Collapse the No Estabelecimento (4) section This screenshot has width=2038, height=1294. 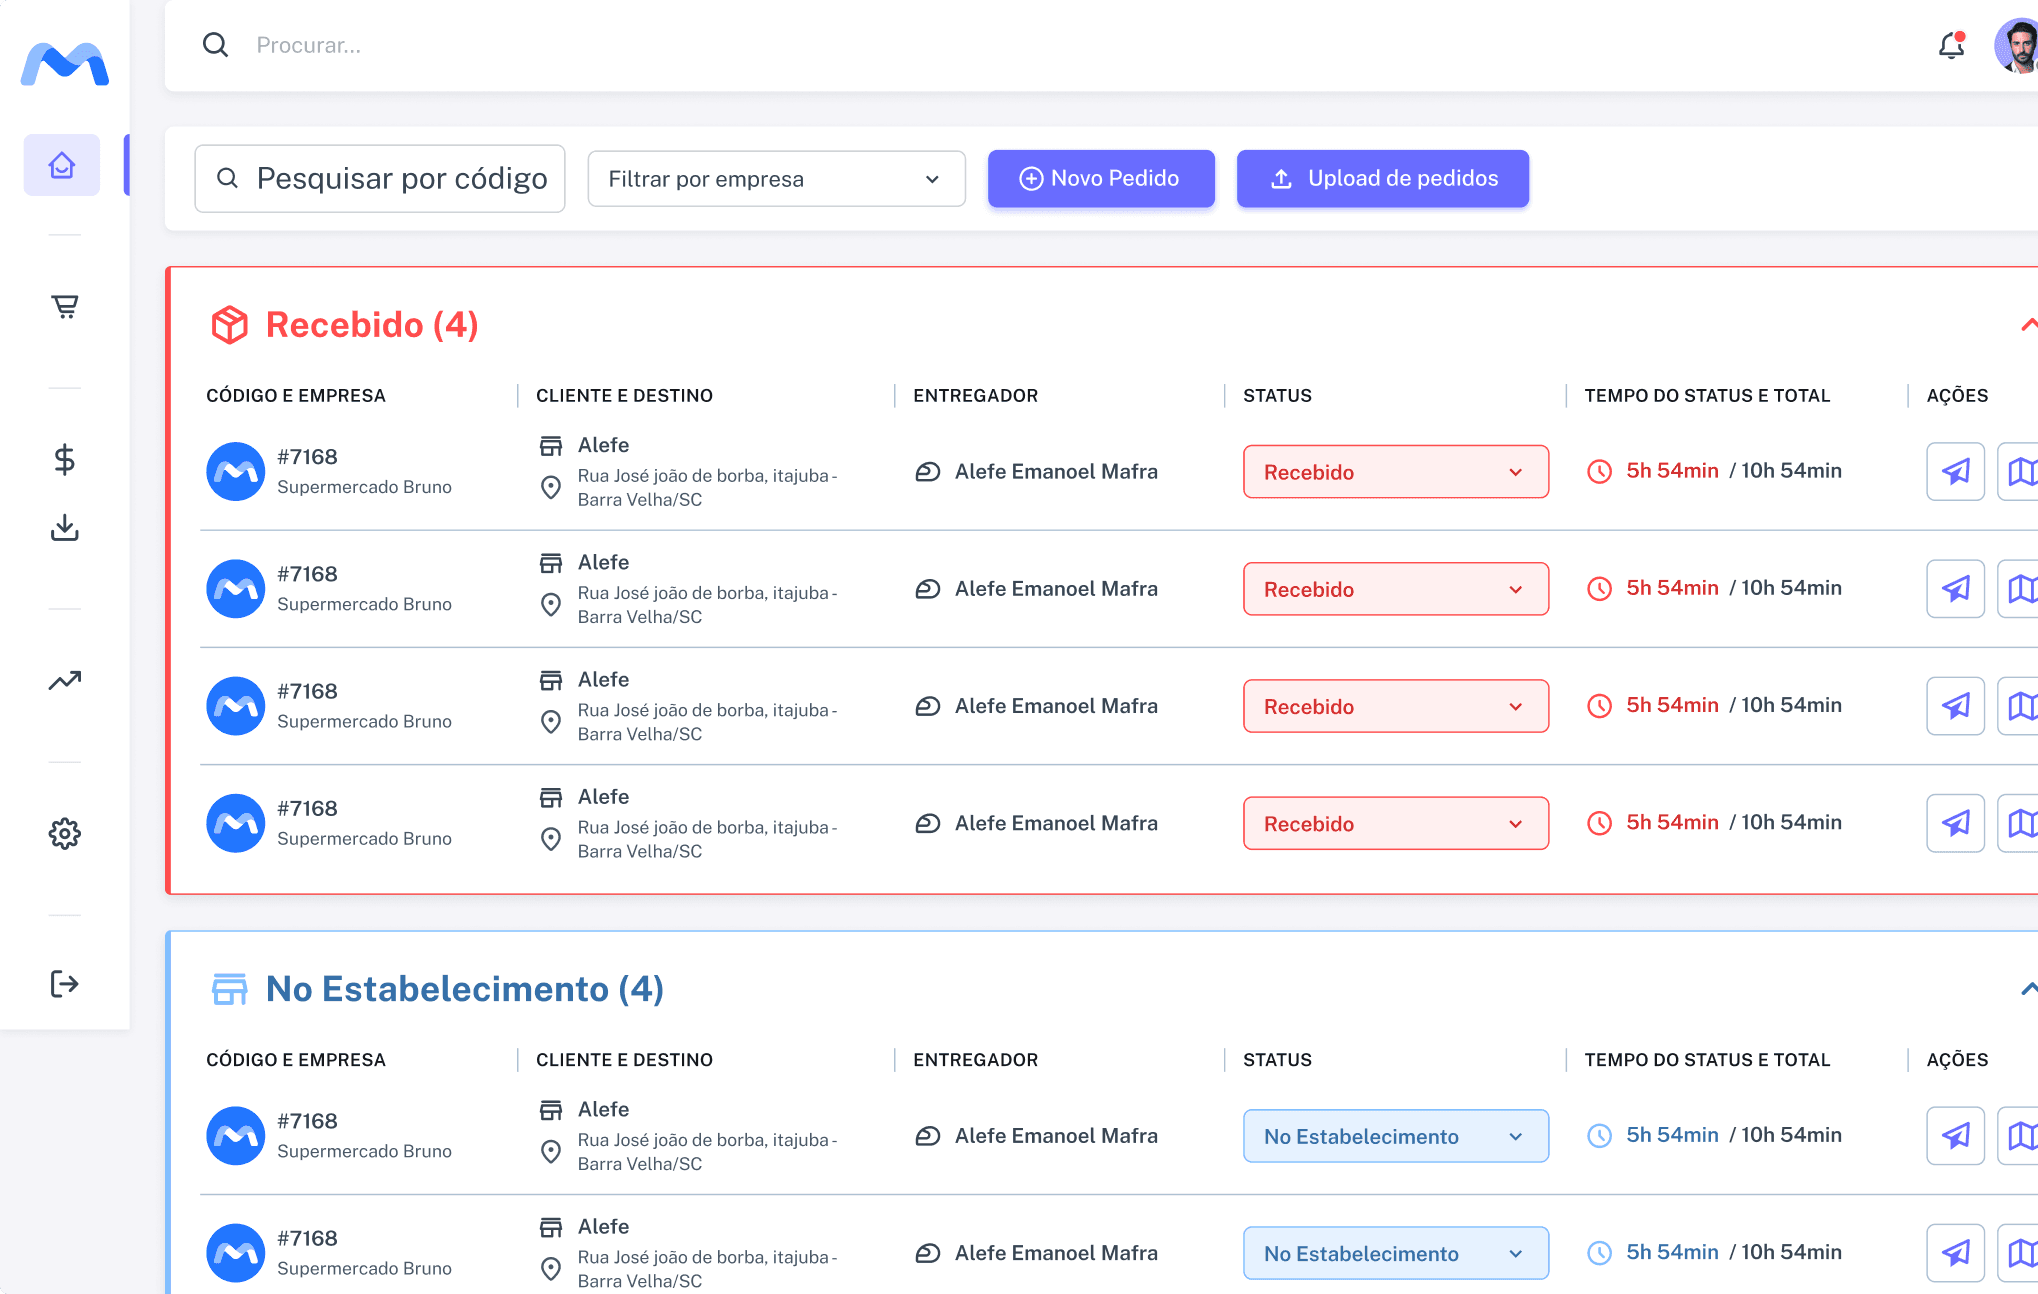pyautogui.click(x=2028, y=989)
